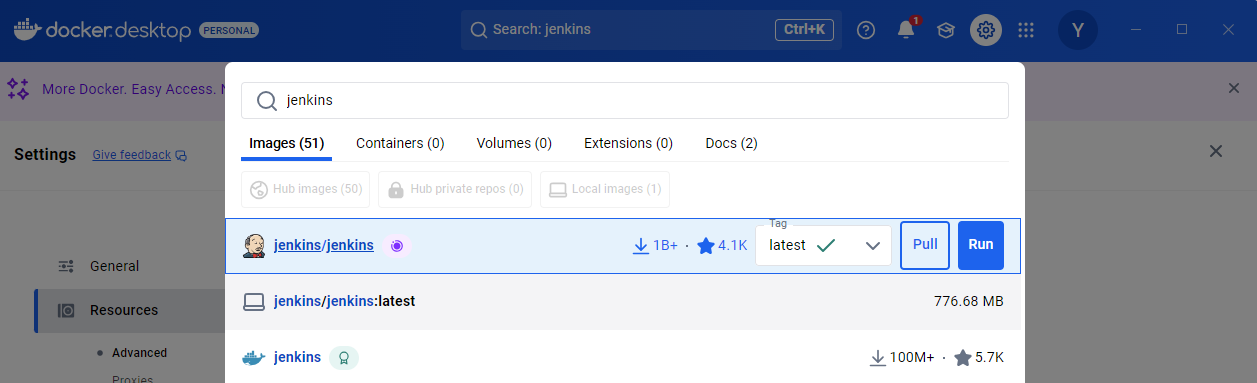
Task: Click the 776.68 MB size text
Action: 969,301
